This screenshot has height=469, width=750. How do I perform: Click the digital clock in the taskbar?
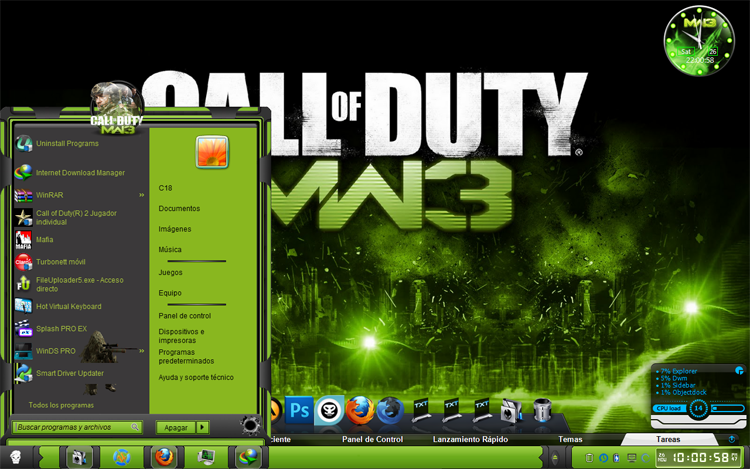point(700,458)
